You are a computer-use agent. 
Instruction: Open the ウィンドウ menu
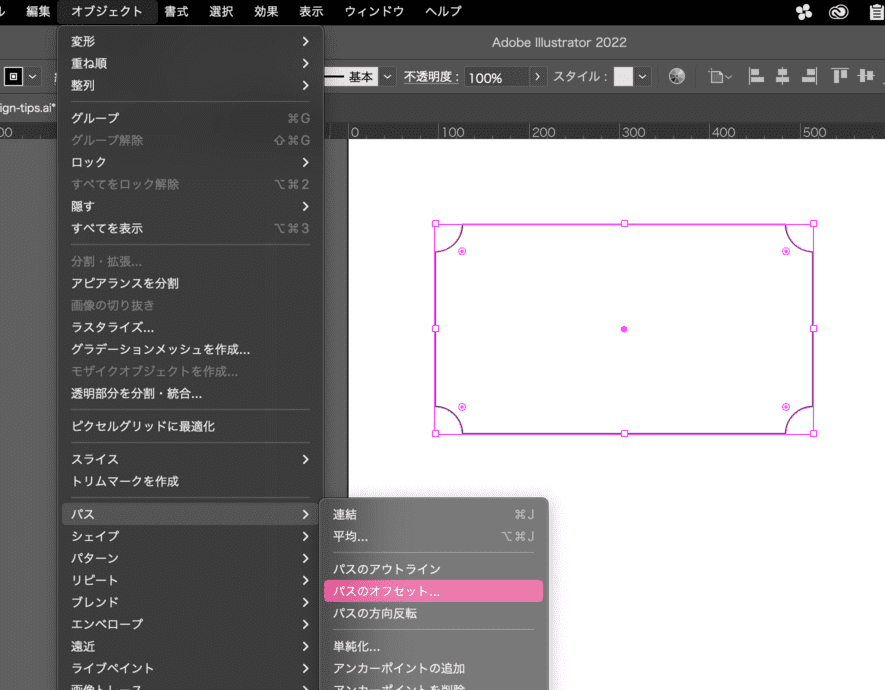[x=375, y=12]
